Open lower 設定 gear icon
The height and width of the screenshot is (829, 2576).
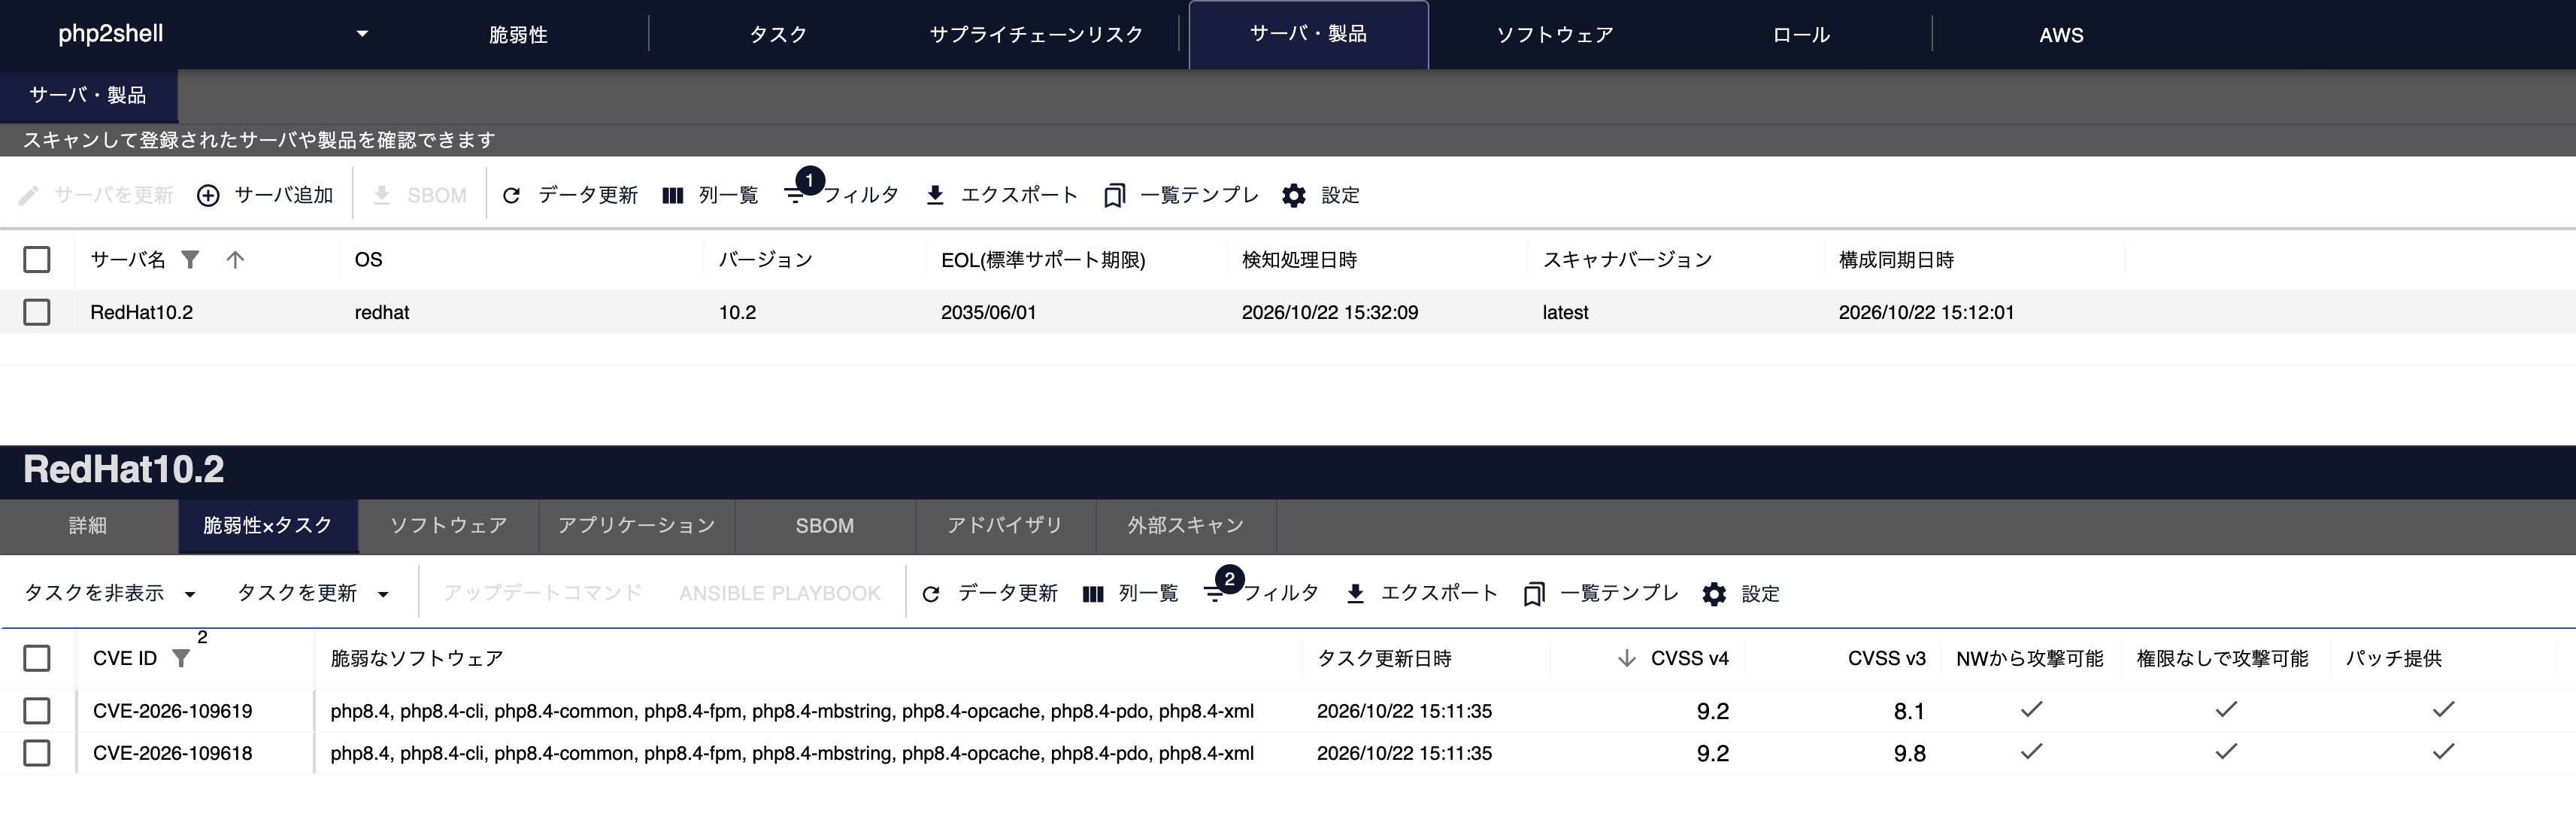pyautogui.click(x=1714, y=594)
